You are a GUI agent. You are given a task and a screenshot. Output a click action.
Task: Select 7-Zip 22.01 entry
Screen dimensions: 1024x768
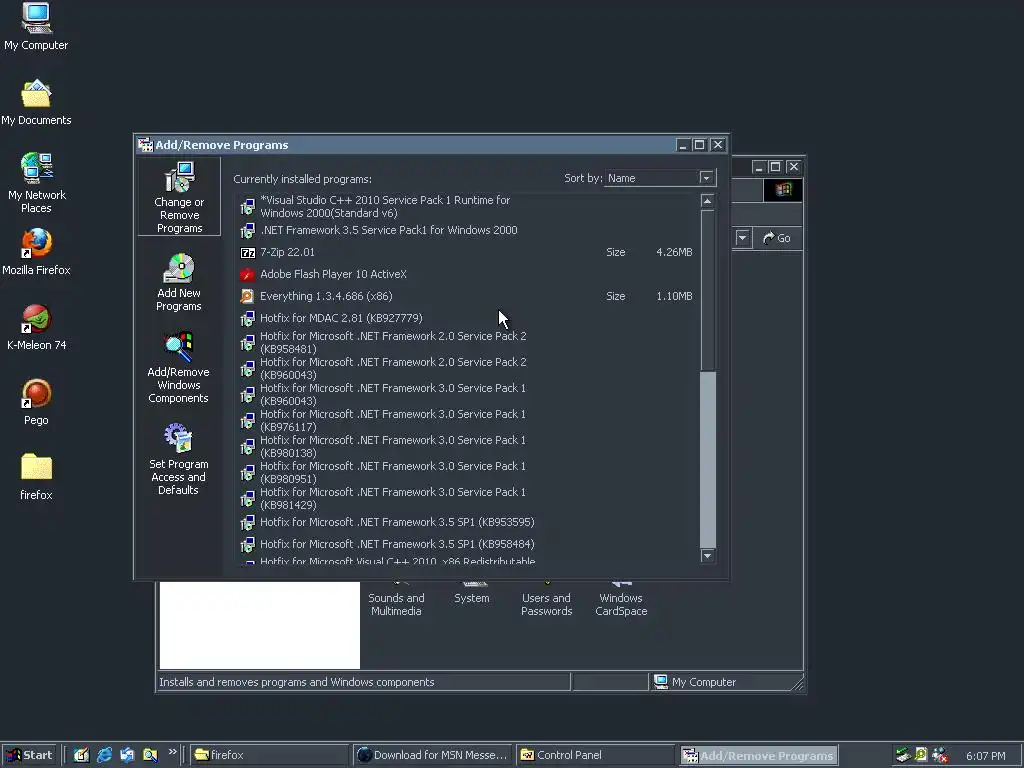pyautogui.click(x=467, y=253)
